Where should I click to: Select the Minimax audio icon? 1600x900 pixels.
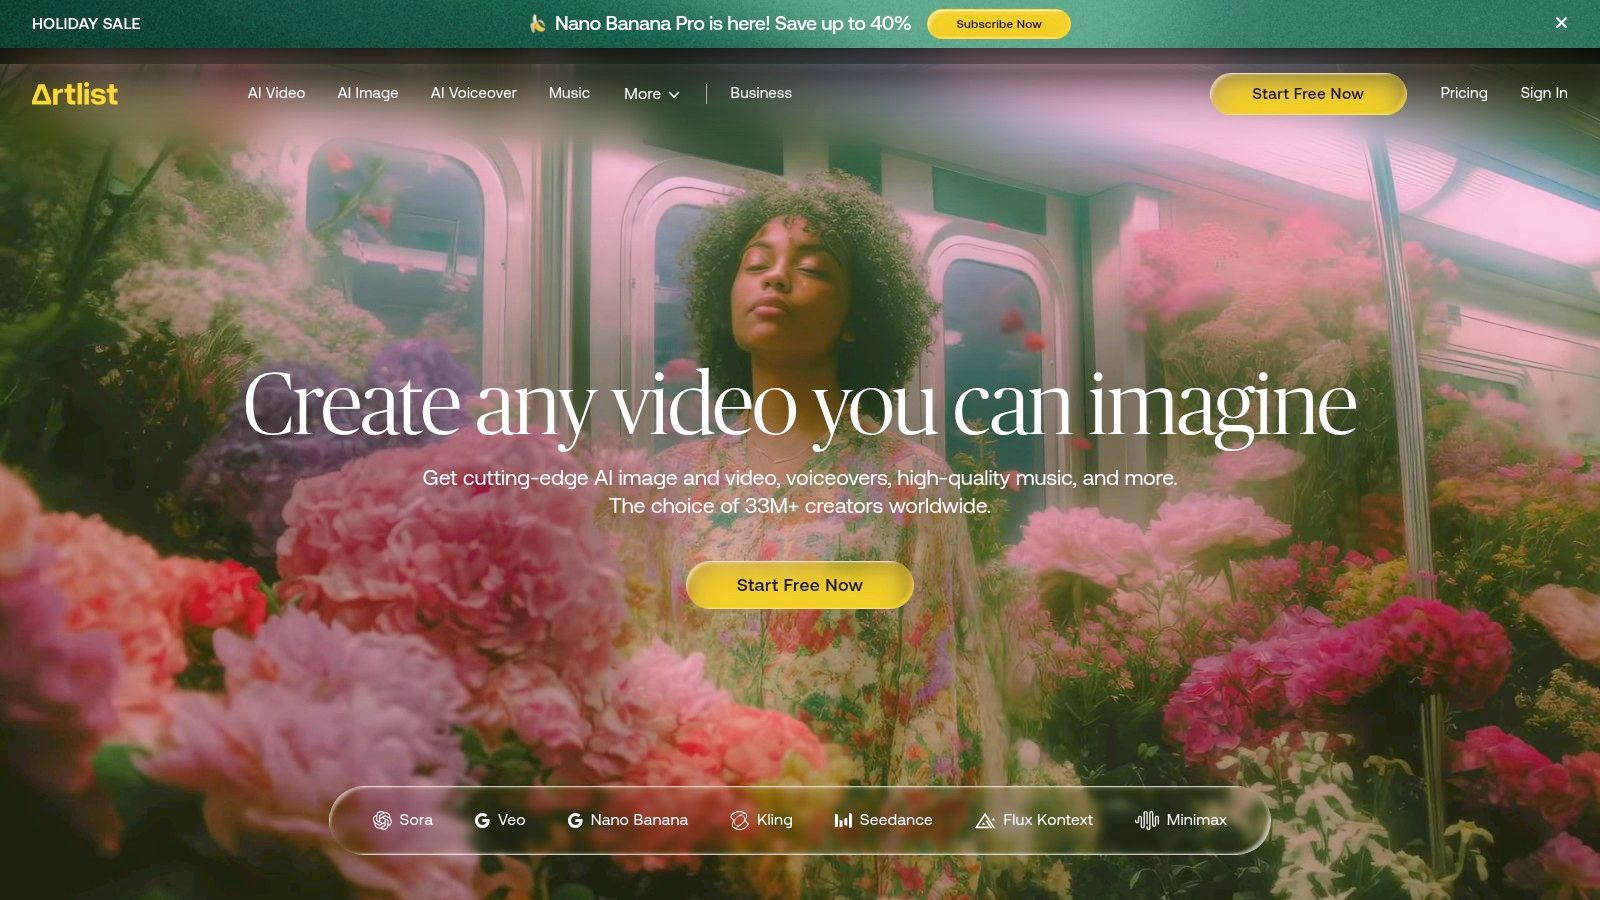tap(1146, 820)
